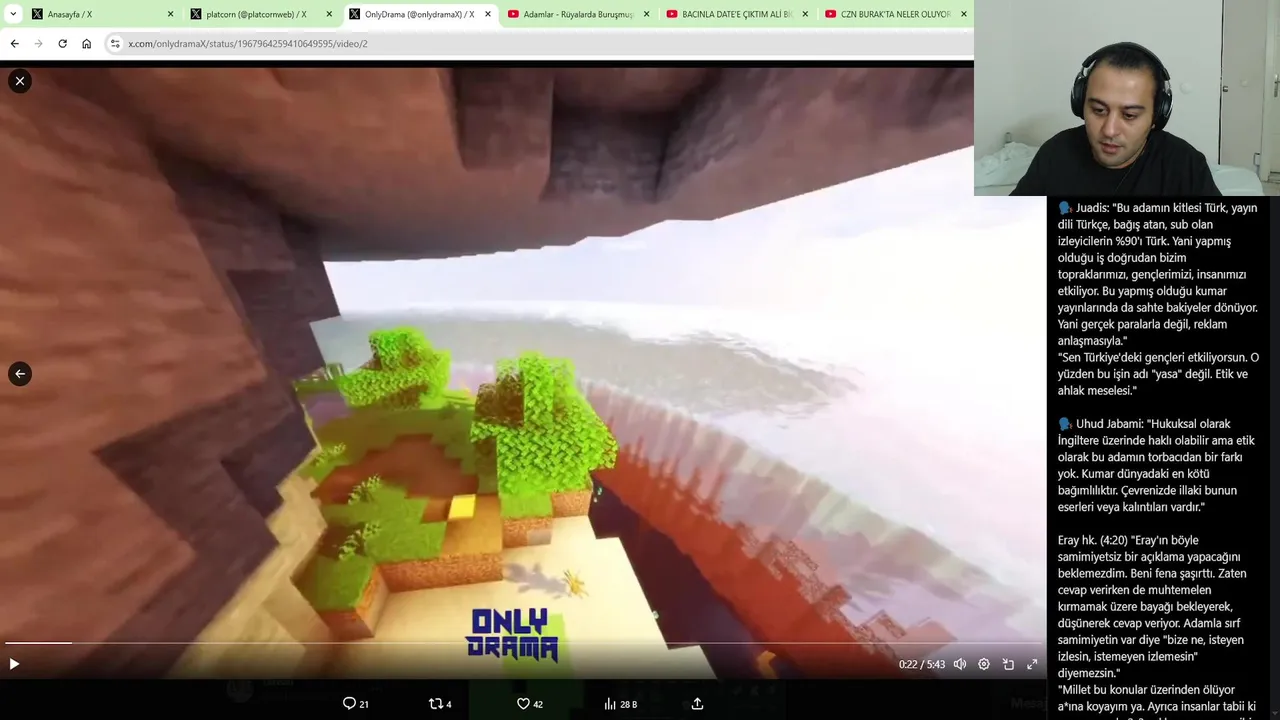The width and height of the screenshot is (1280, 720).
Task: Switch to CZN BURAK'TA NELER OLUYOR tab
Action: pyautogui.click(x=896, y=14)
